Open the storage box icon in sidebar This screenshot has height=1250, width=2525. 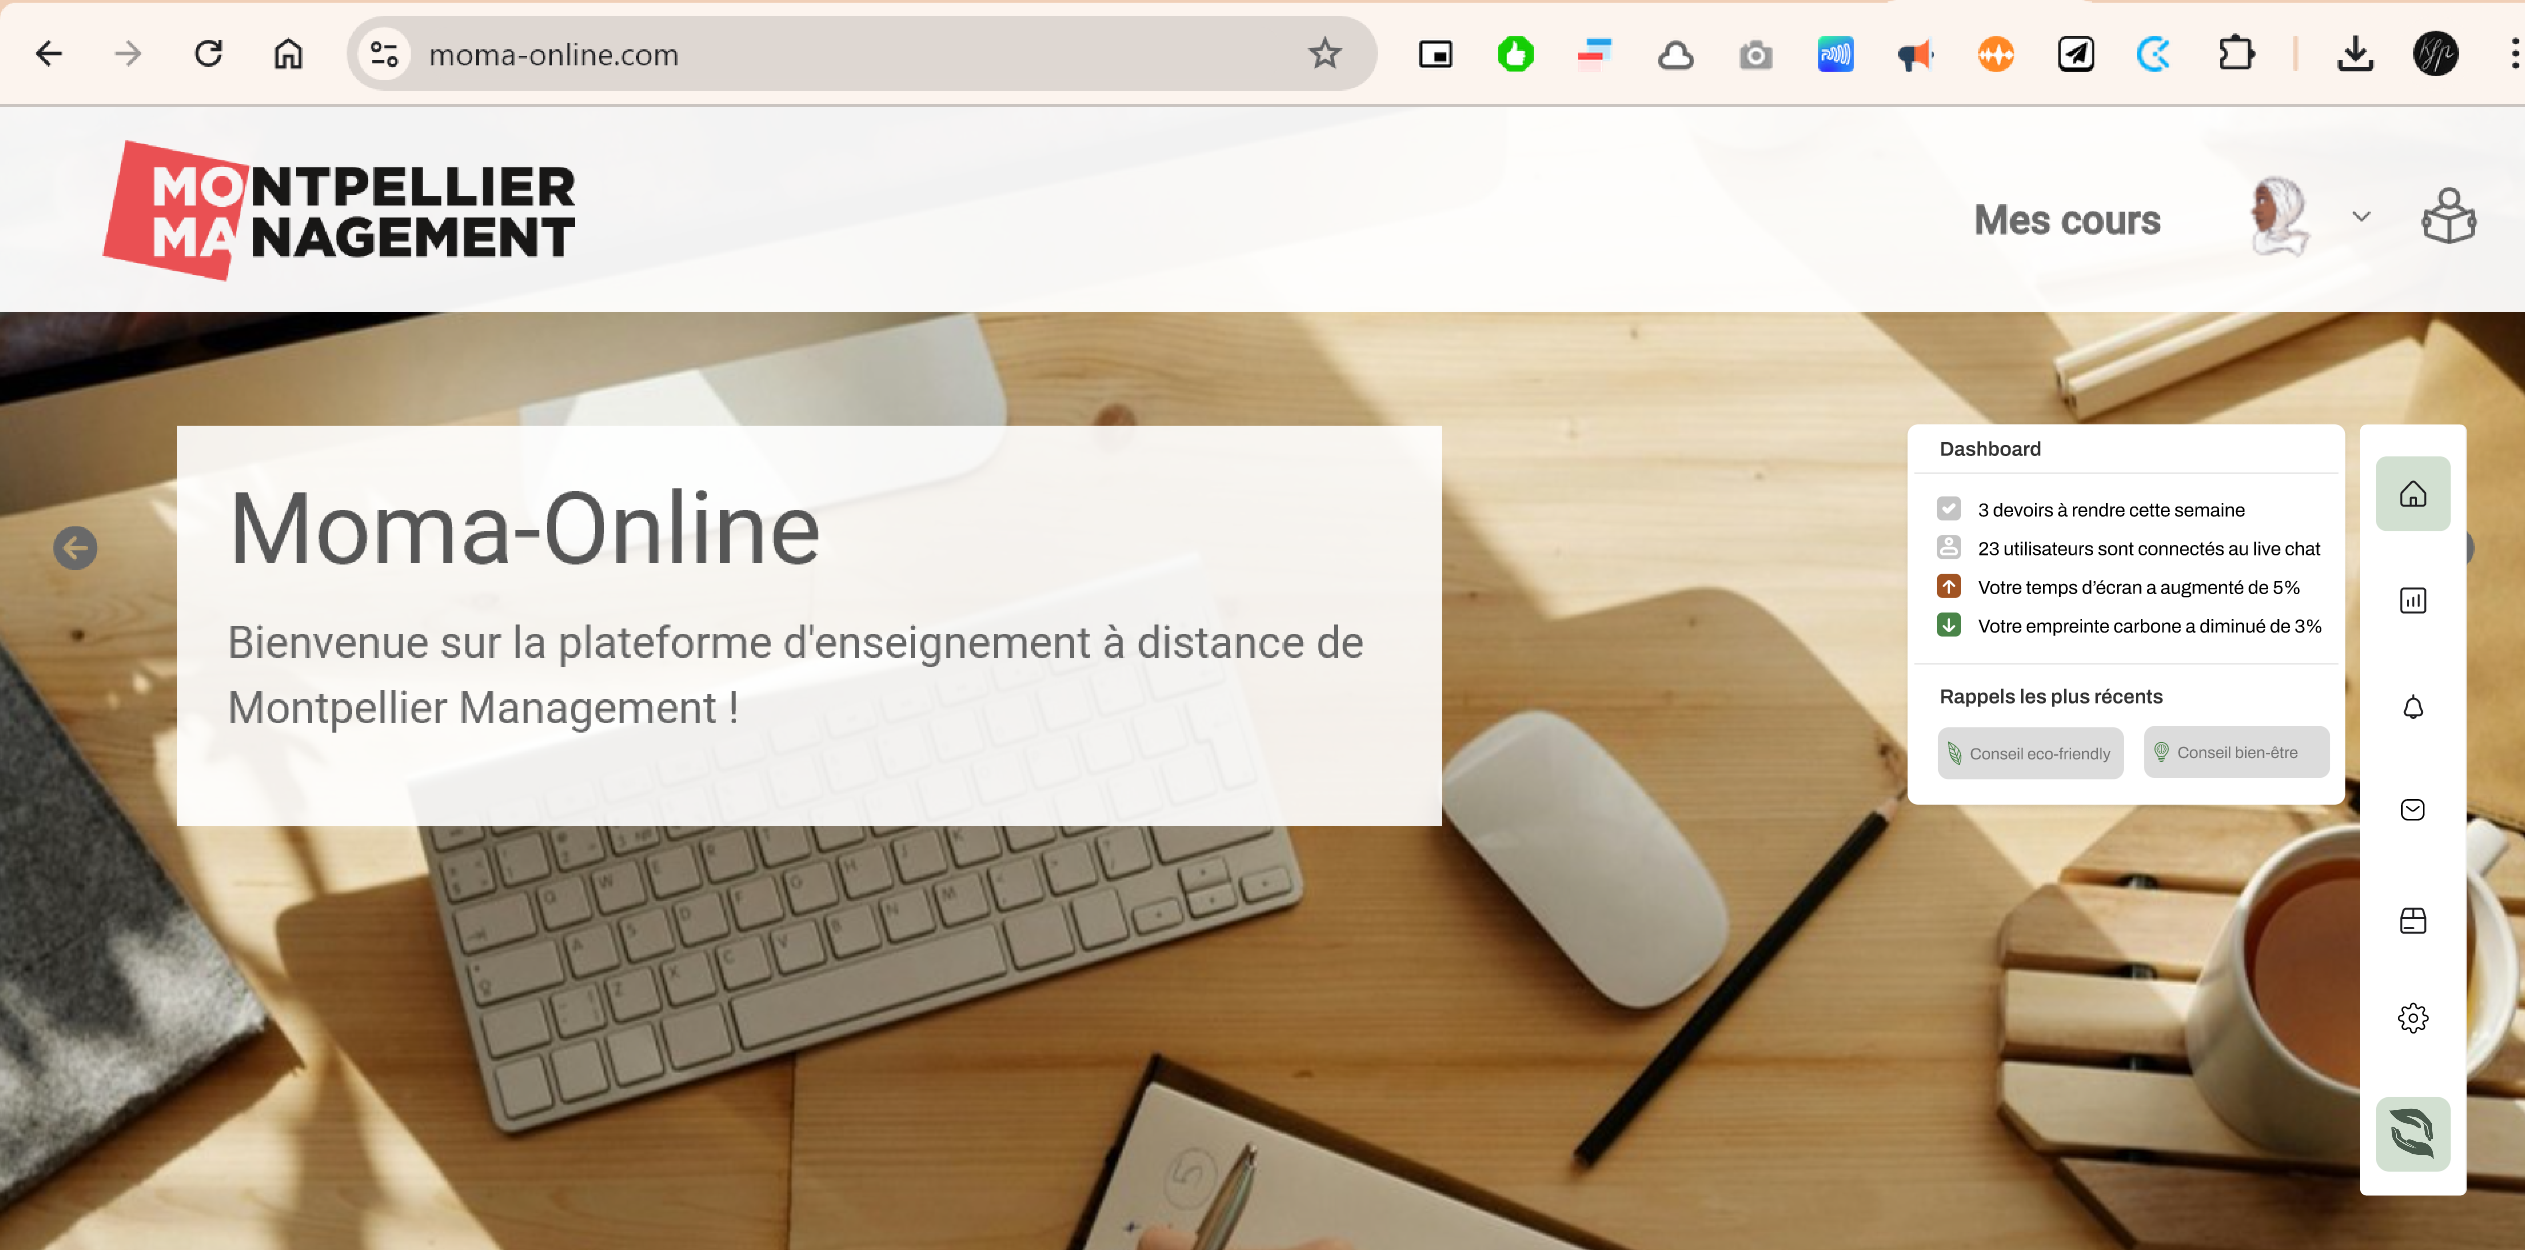pyautogui.click(x=2413, y=920)
